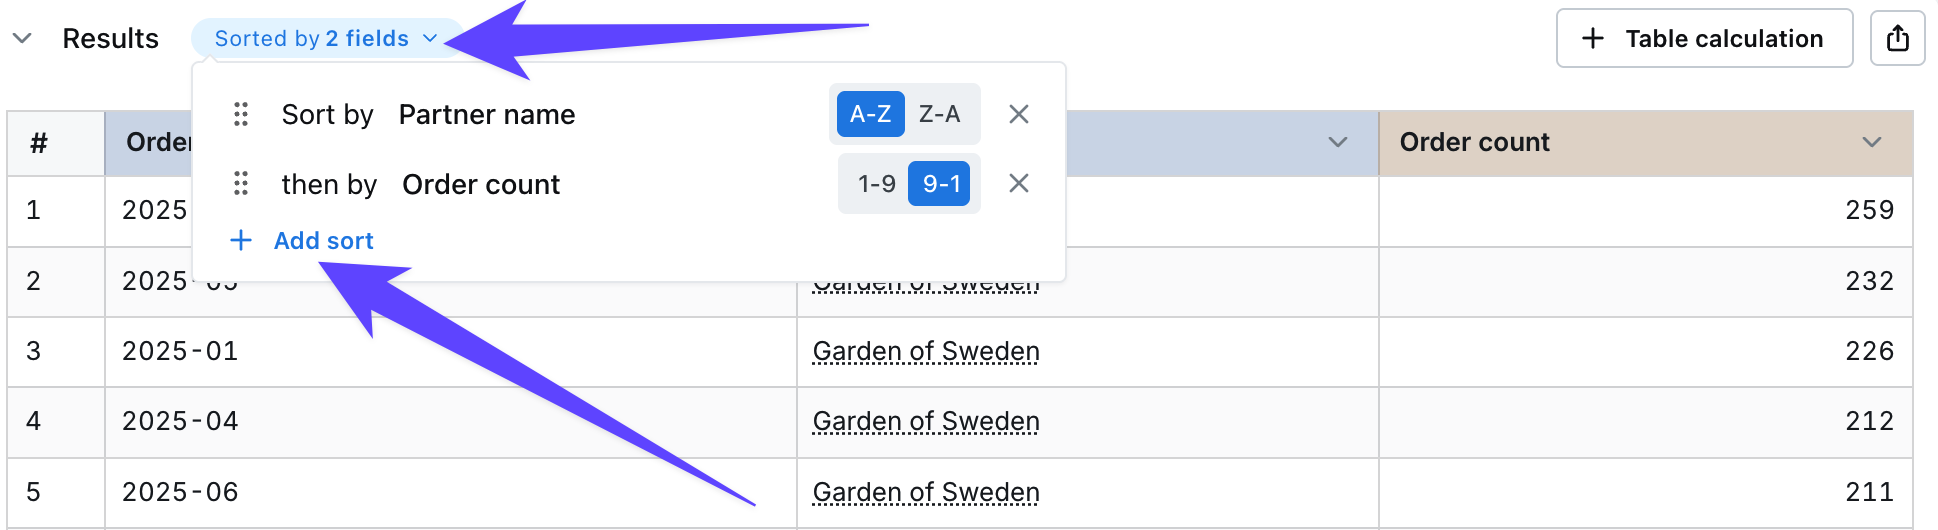The image size is (1938, 530).
Task: Switch Partner name sort to Z-A
Action: pyautogui.click(x=940, y=114)
